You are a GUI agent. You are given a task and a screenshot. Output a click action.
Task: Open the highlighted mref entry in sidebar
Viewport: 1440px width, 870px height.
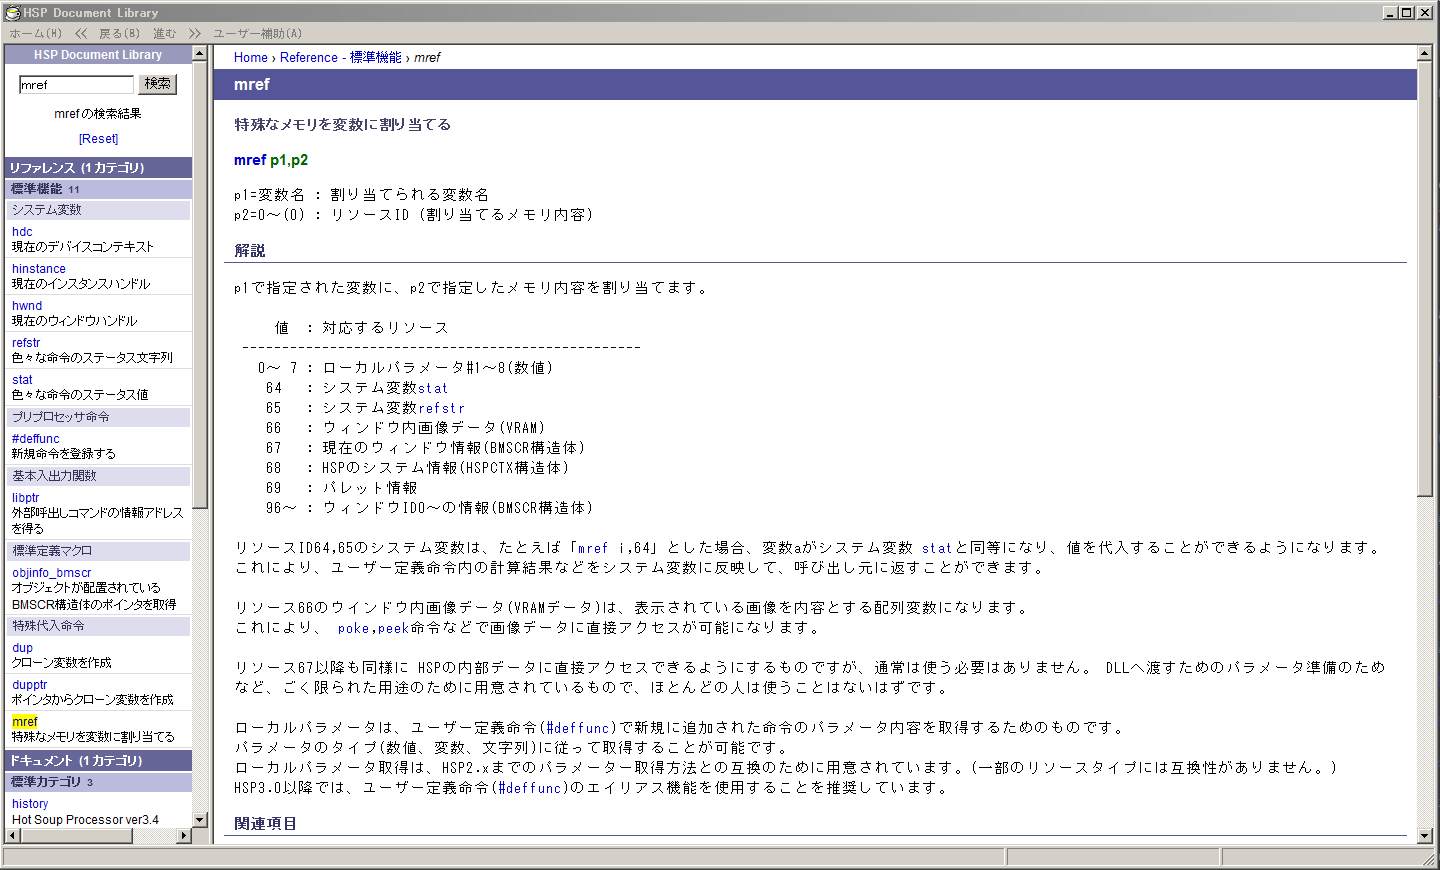pyautogui.click(x=25, y=722)
